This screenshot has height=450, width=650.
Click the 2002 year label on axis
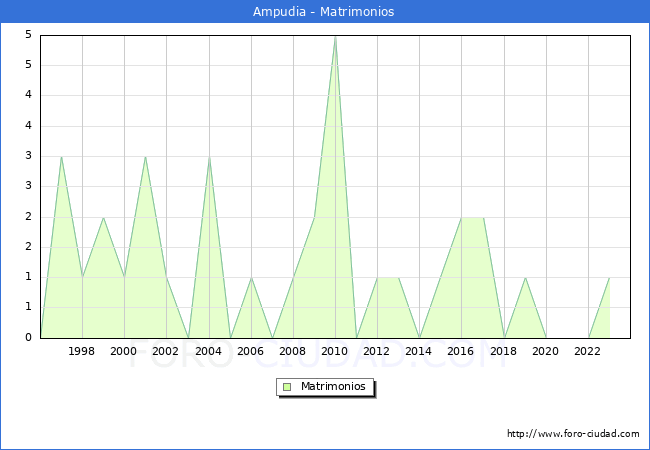coord(166,351)
